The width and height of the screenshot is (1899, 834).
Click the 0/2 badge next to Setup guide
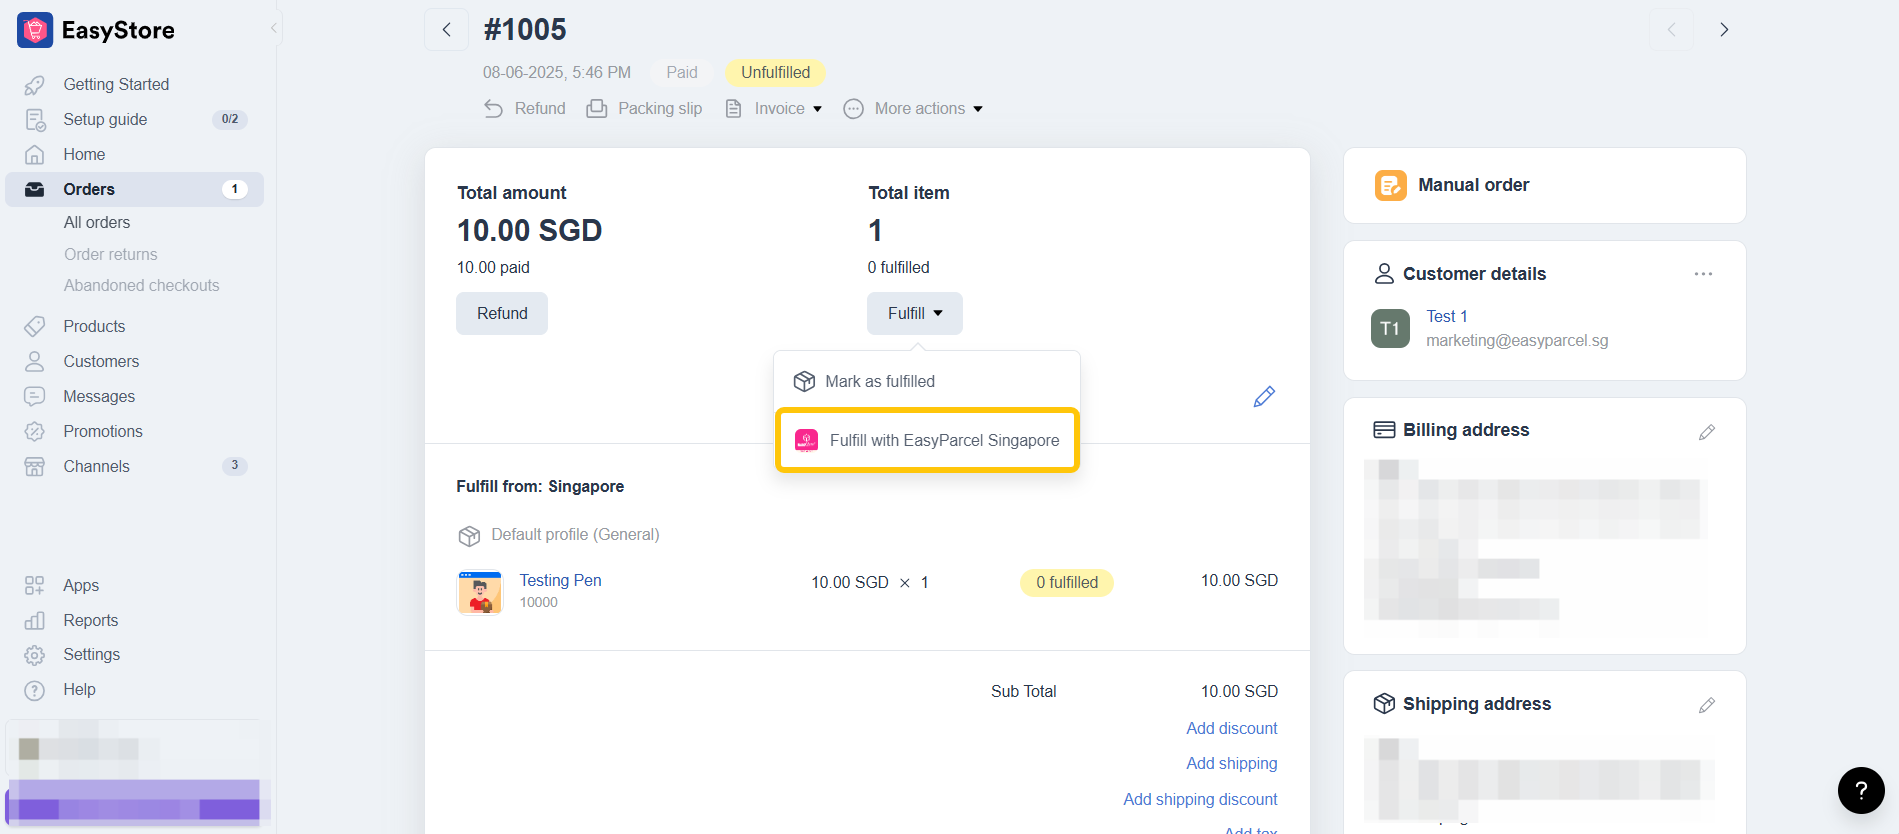[230, 119]
